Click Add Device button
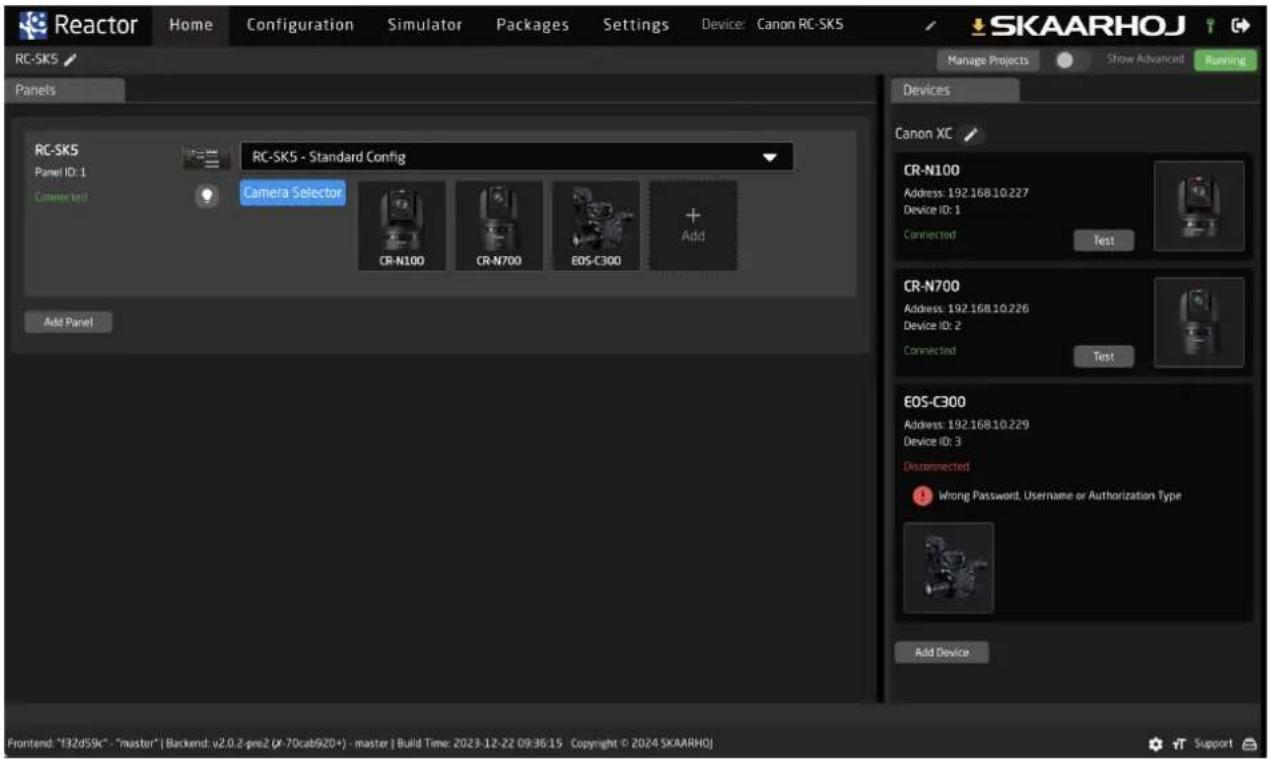Image resolution: width=1268 pixels, height=759 pixels. [940, 652]
